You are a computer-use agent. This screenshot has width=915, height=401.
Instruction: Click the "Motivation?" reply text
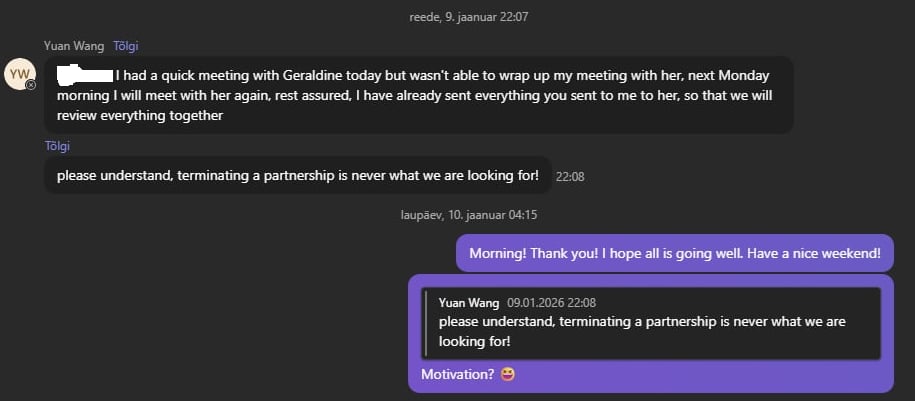point(457,375)
